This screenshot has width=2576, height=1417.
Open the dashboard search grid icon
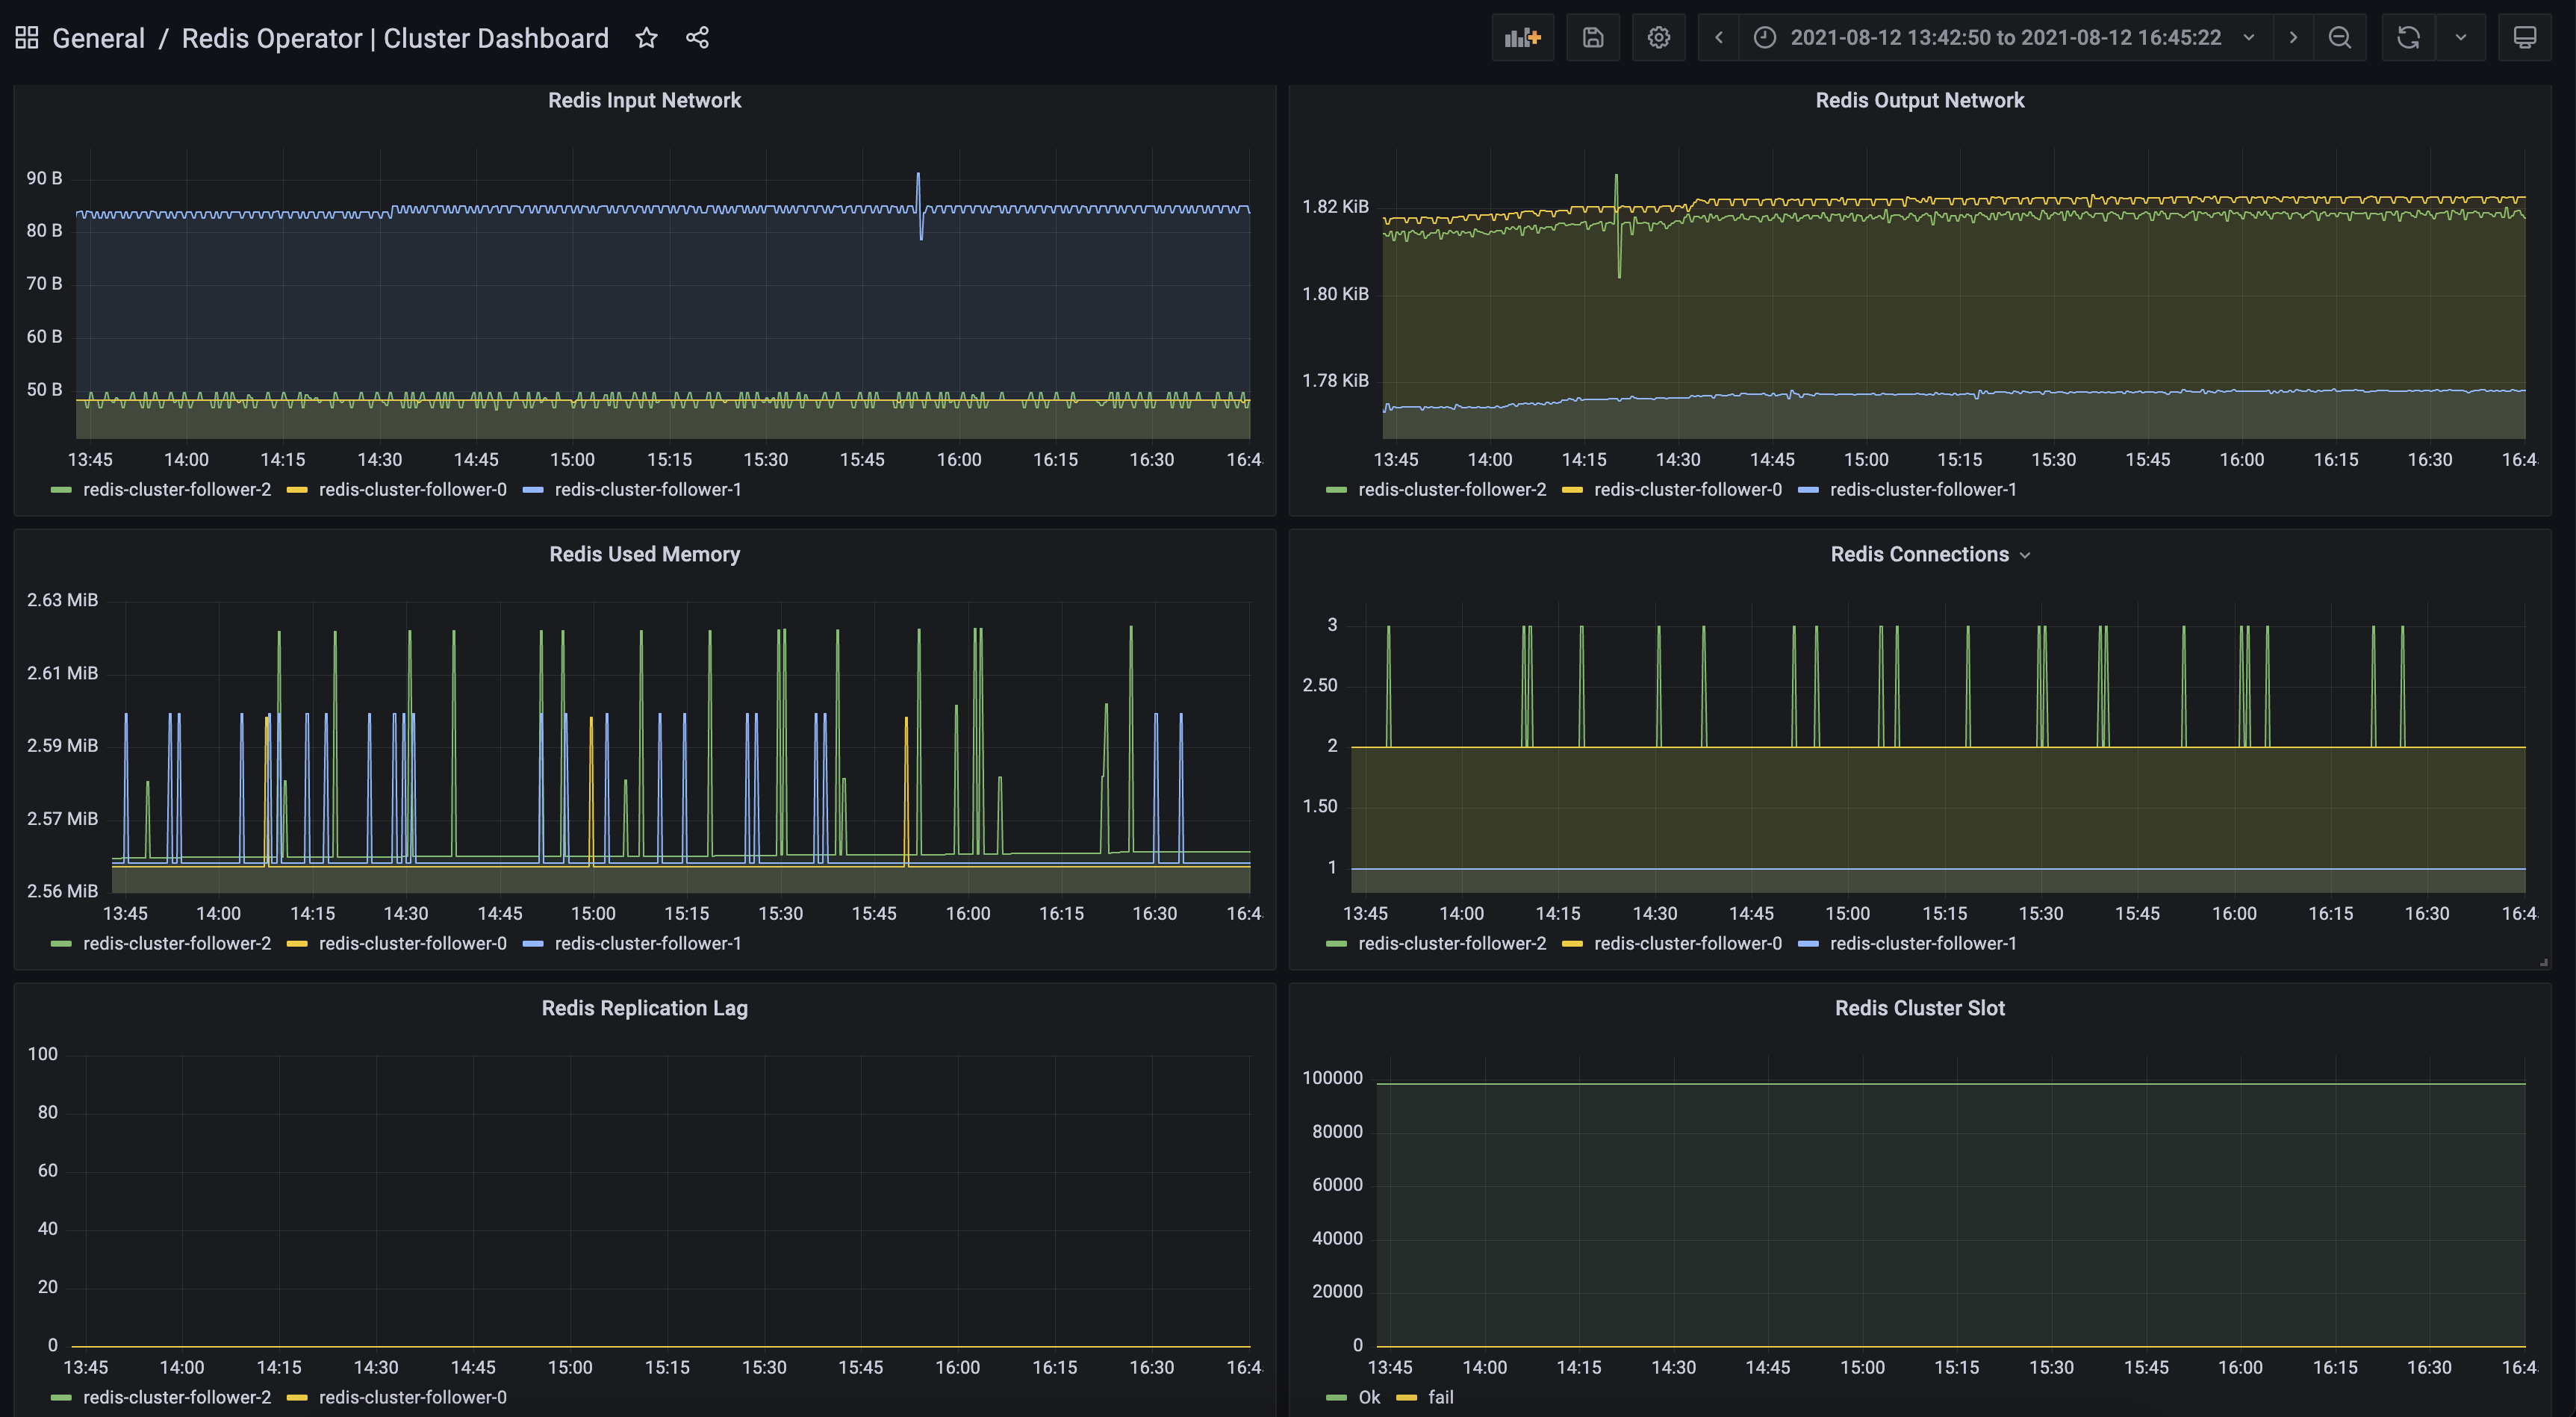tap(27, 38)
